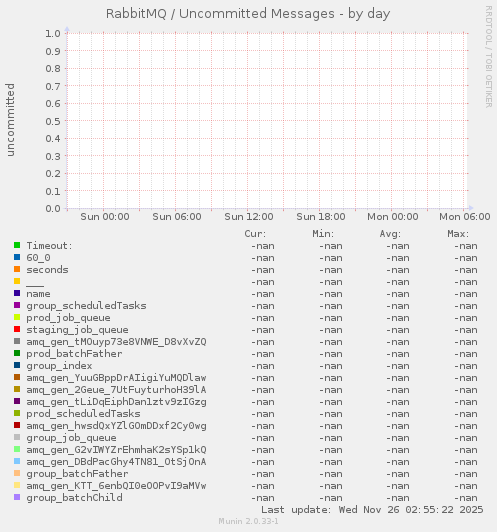Click amq_gen_tM0uyp73e8VNWE_D8vXvZQ legend entry

click(x=116, y=342)
